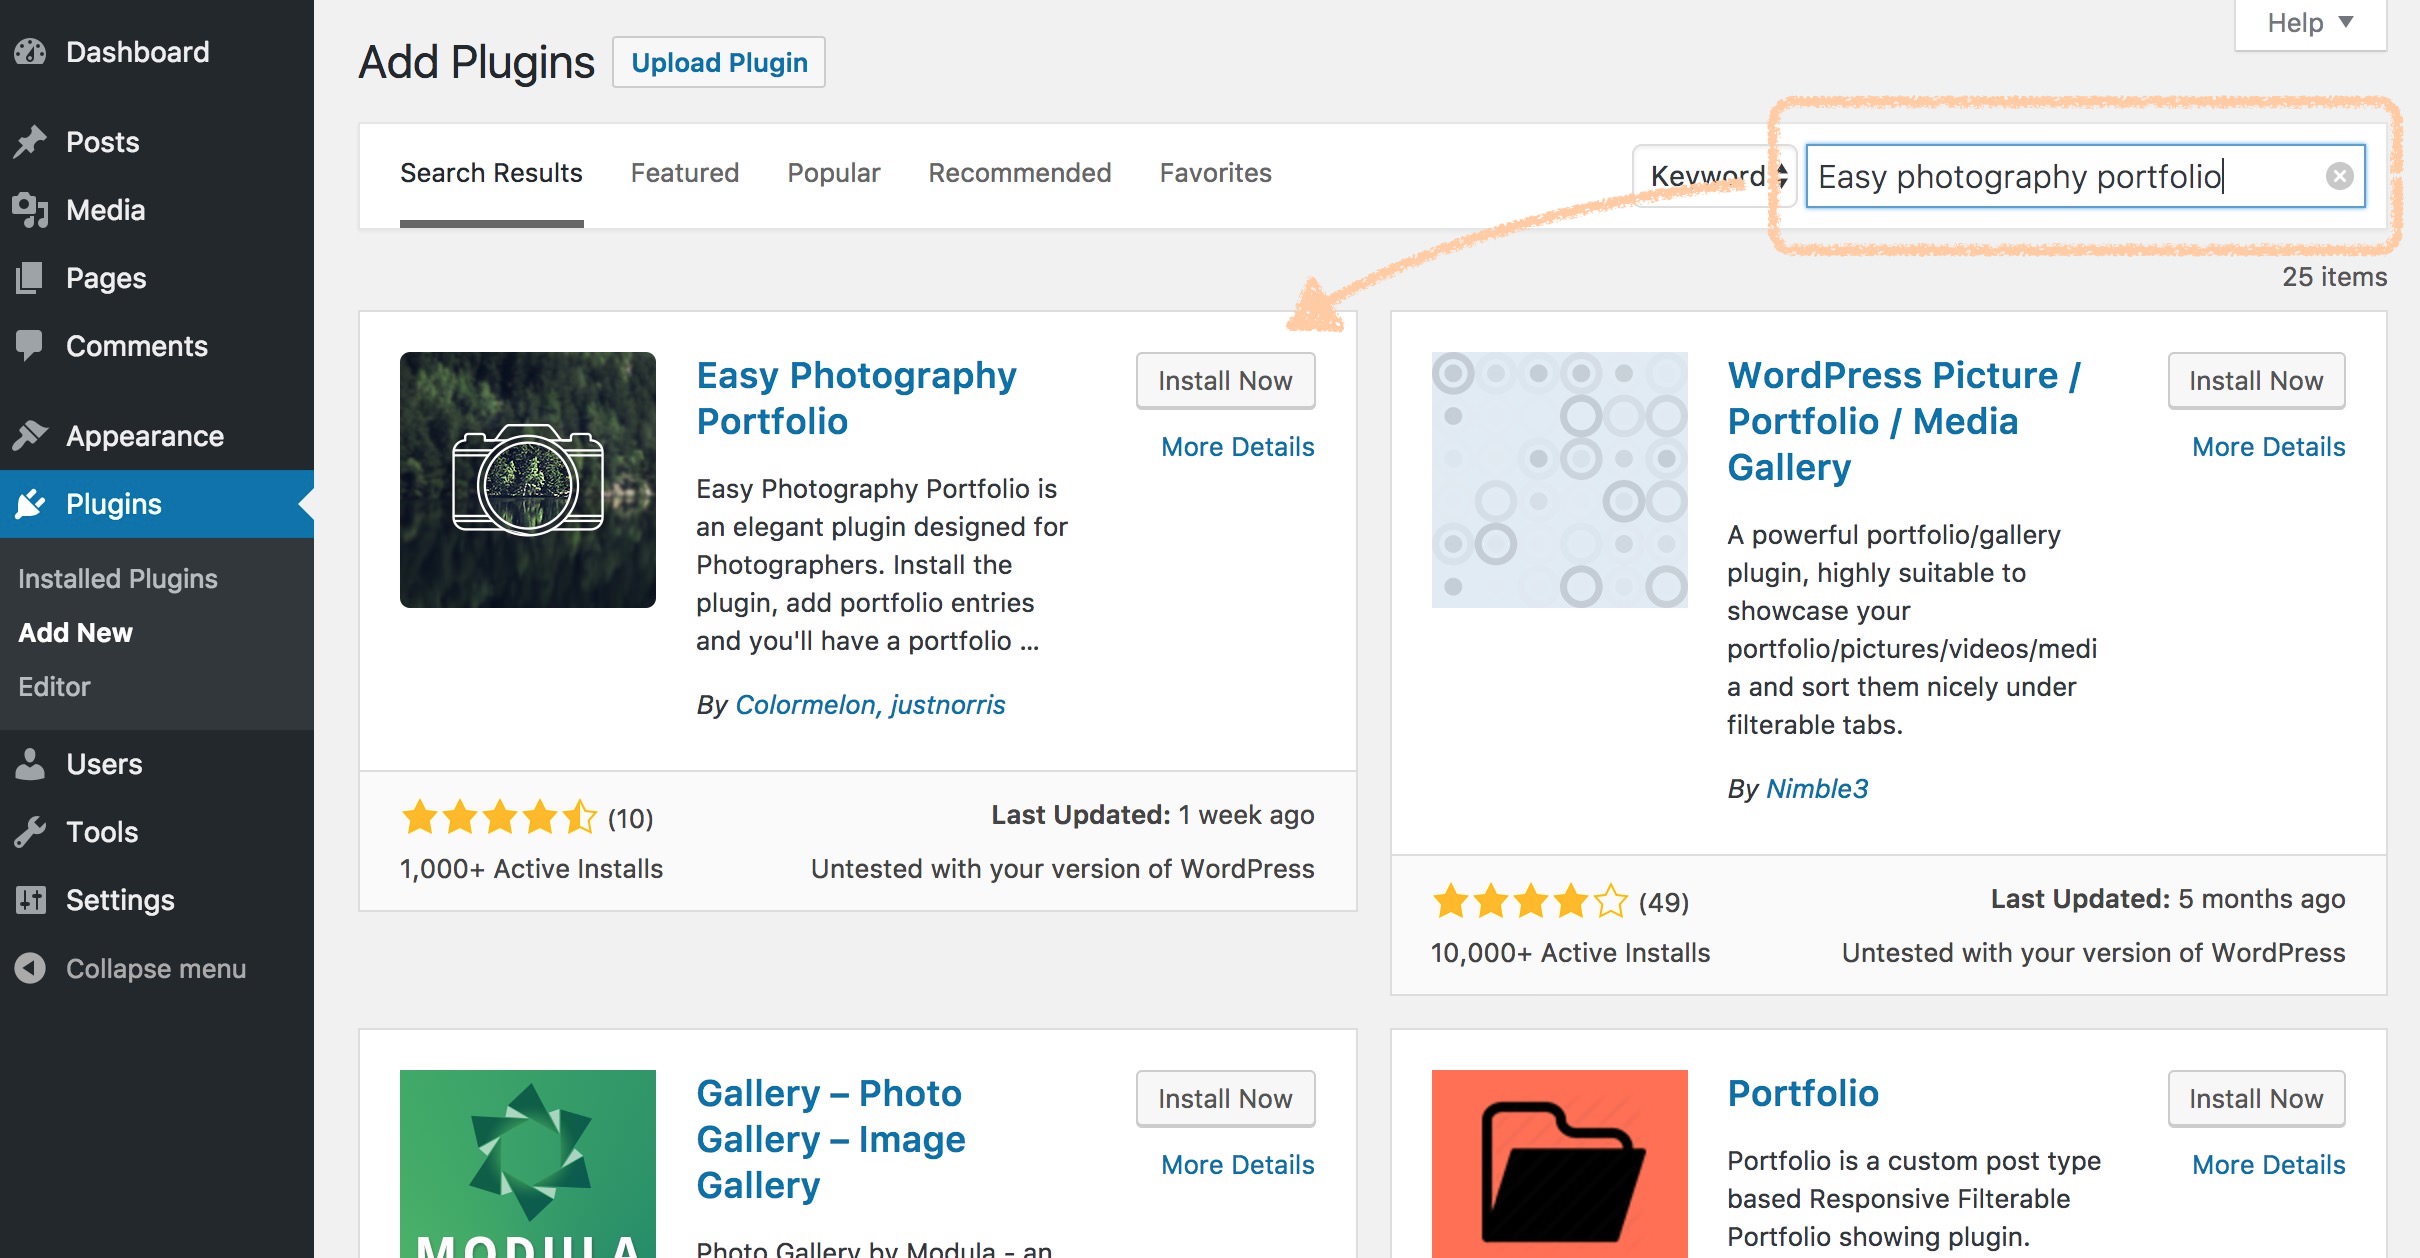The width and height of the screenshot is (2420, 1258).
Task: Click the "25 items" count text
Action: point(2334,277)
